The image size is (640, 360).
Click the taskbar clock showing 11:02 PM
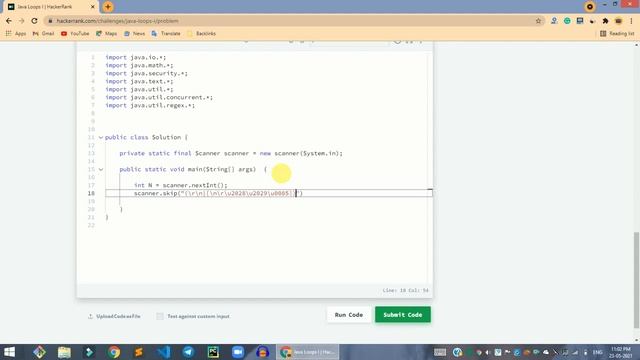pyautogui.click(x=620, y=352)
